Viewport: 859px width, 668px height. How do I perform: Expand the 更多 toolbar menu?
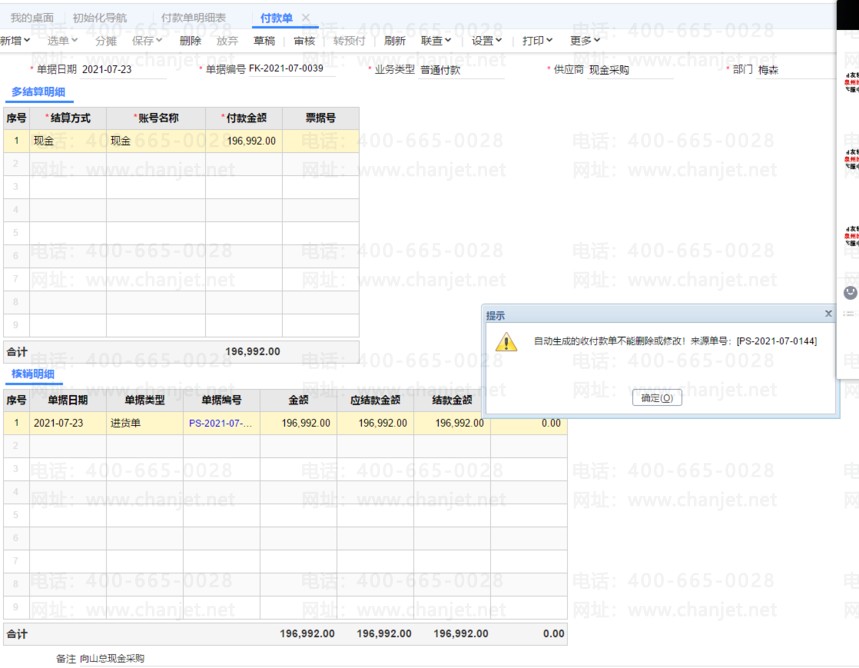585,41
